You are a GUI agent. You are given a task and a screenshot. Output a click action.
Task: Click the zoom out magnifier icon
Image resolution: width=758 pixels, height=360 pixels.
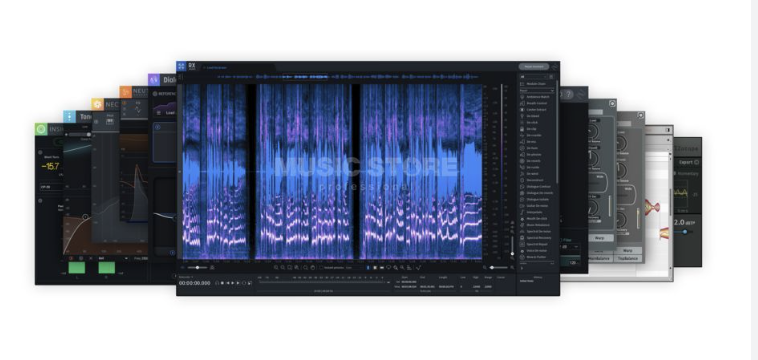[x=283, y=267]
